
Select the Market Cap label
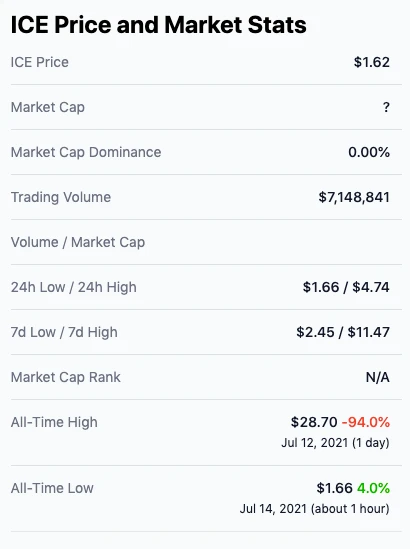coord(48,107)
